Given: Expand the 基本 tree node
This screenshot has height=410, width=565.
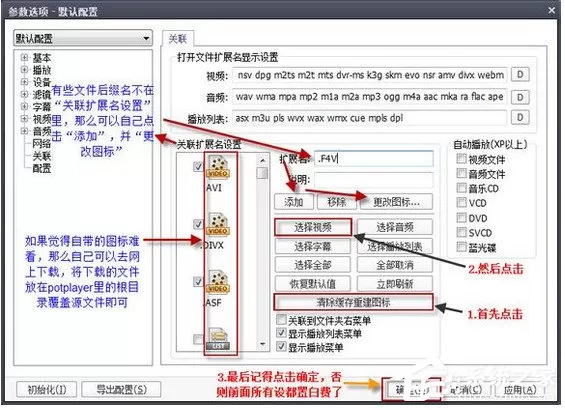Looking at the screenshot, I should pos(24,57).
